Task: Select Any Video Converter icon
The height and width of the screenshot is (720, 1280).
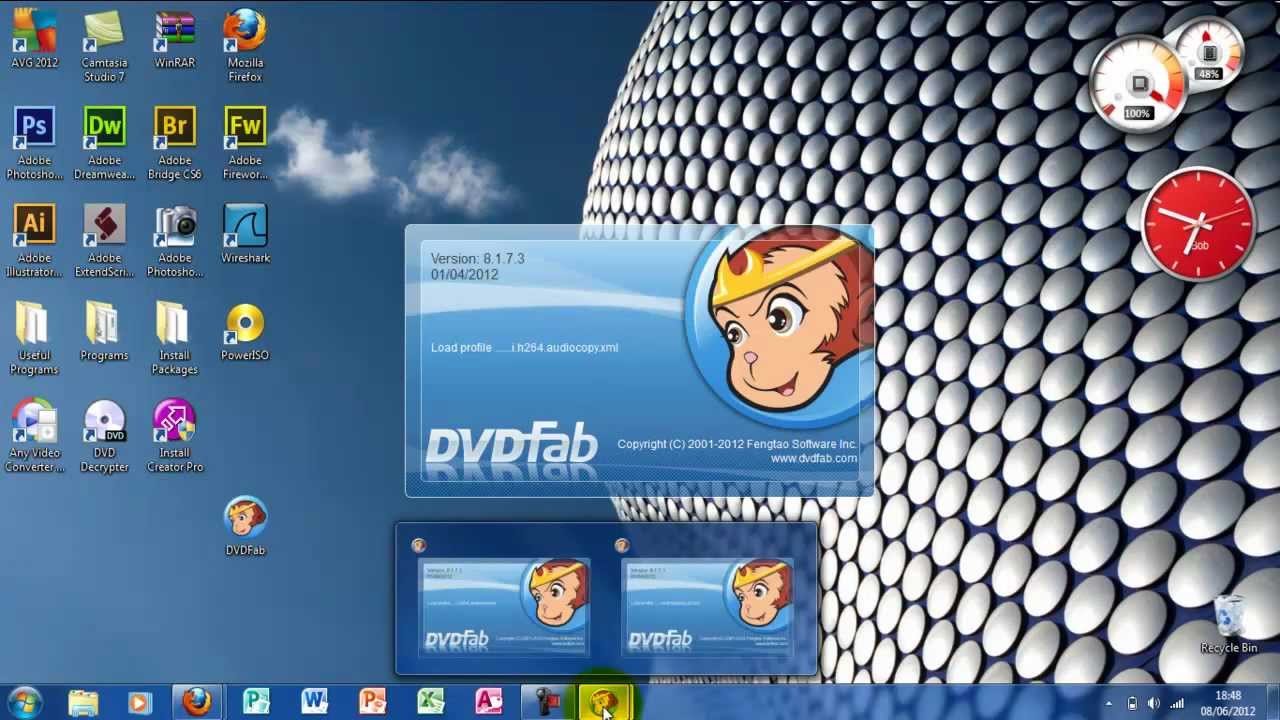Action: click(34, 437)
